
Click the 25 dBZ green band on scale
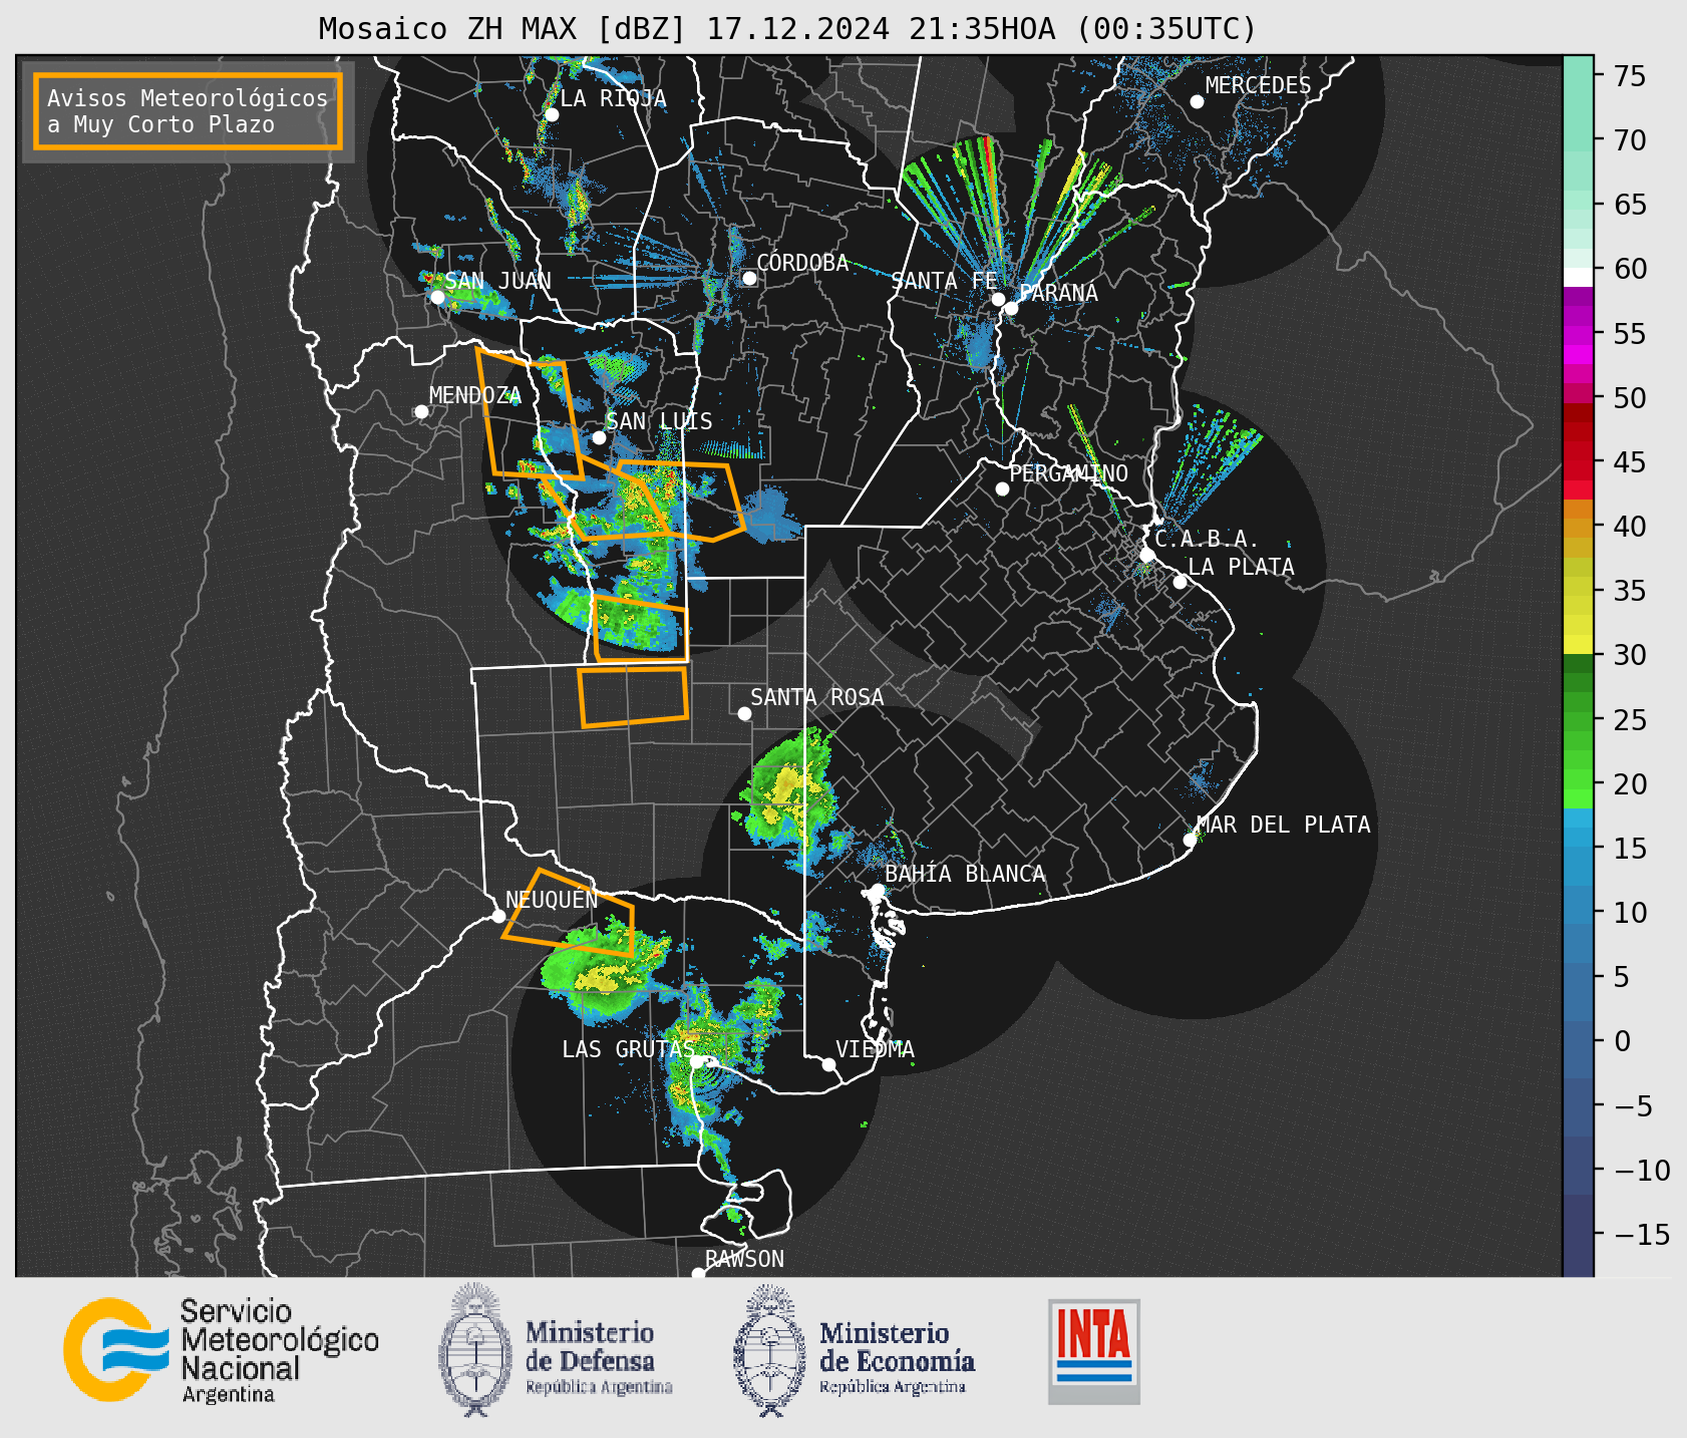(1578, 719)
